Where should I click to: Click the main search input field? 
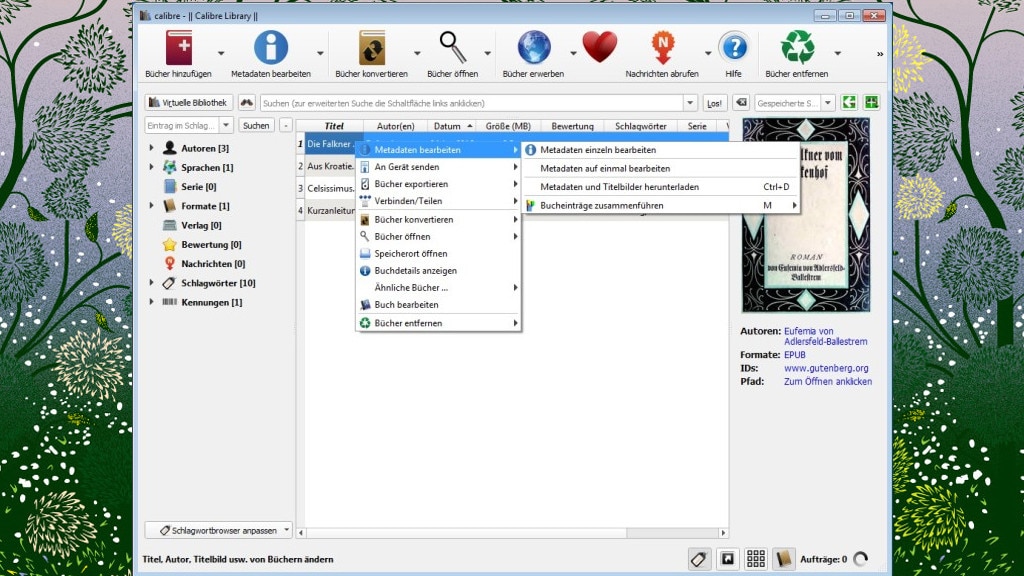472,103
